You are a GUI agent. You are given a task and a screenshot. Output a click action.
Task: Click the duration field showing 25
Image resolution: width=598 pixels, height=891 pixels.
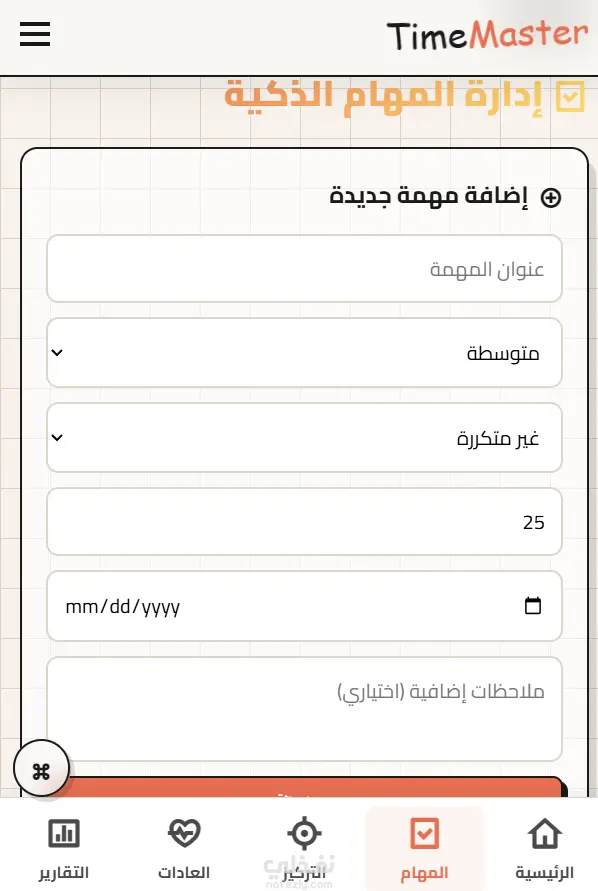(304, 522)
